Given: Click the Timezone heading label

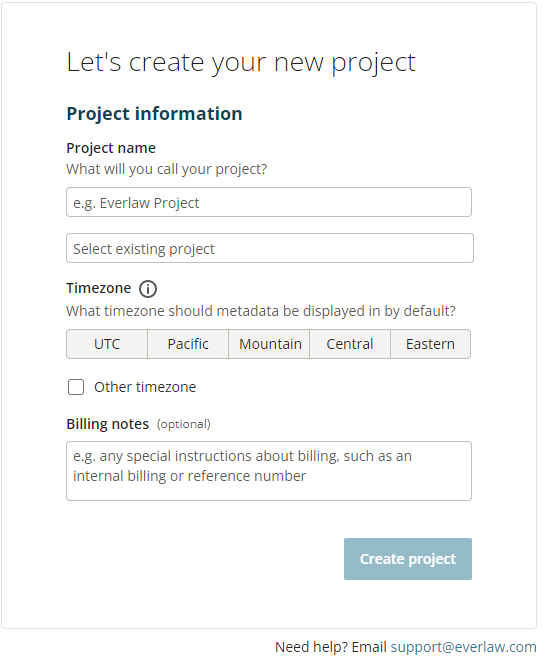Looking at the screenshot, I should click(x=99, y=288).
